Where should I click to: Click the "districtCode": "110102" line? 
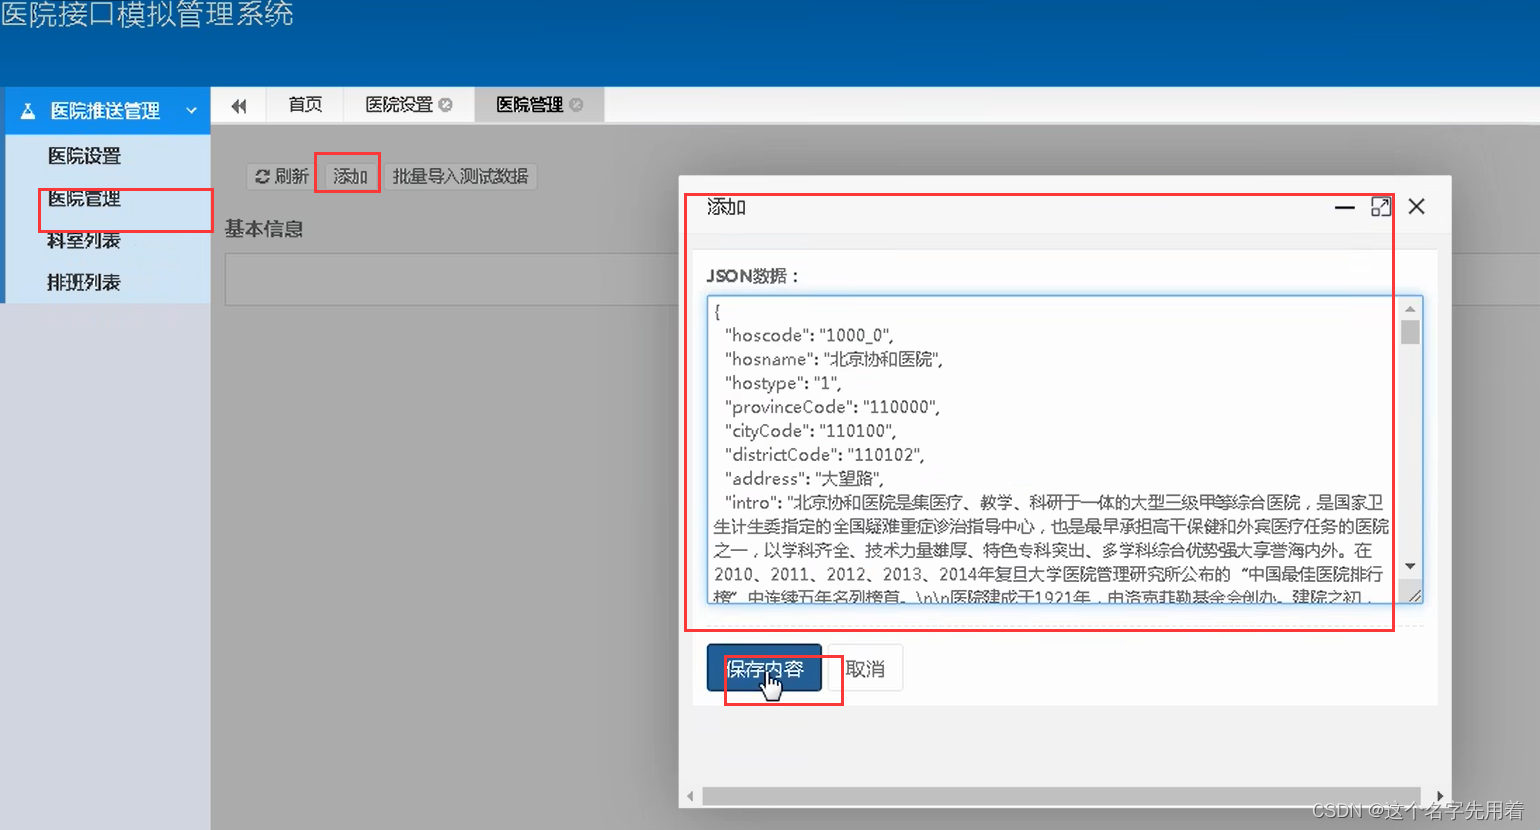pos(824,455)
